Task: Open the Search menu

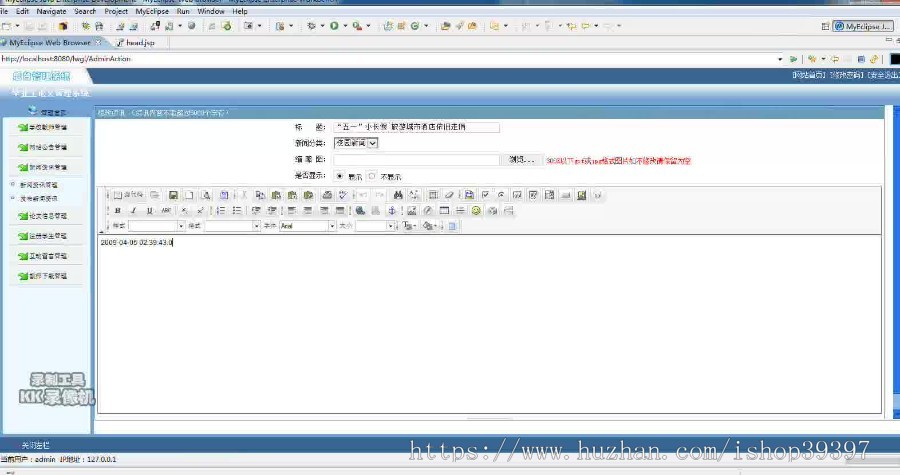Action: click(85, 11)
